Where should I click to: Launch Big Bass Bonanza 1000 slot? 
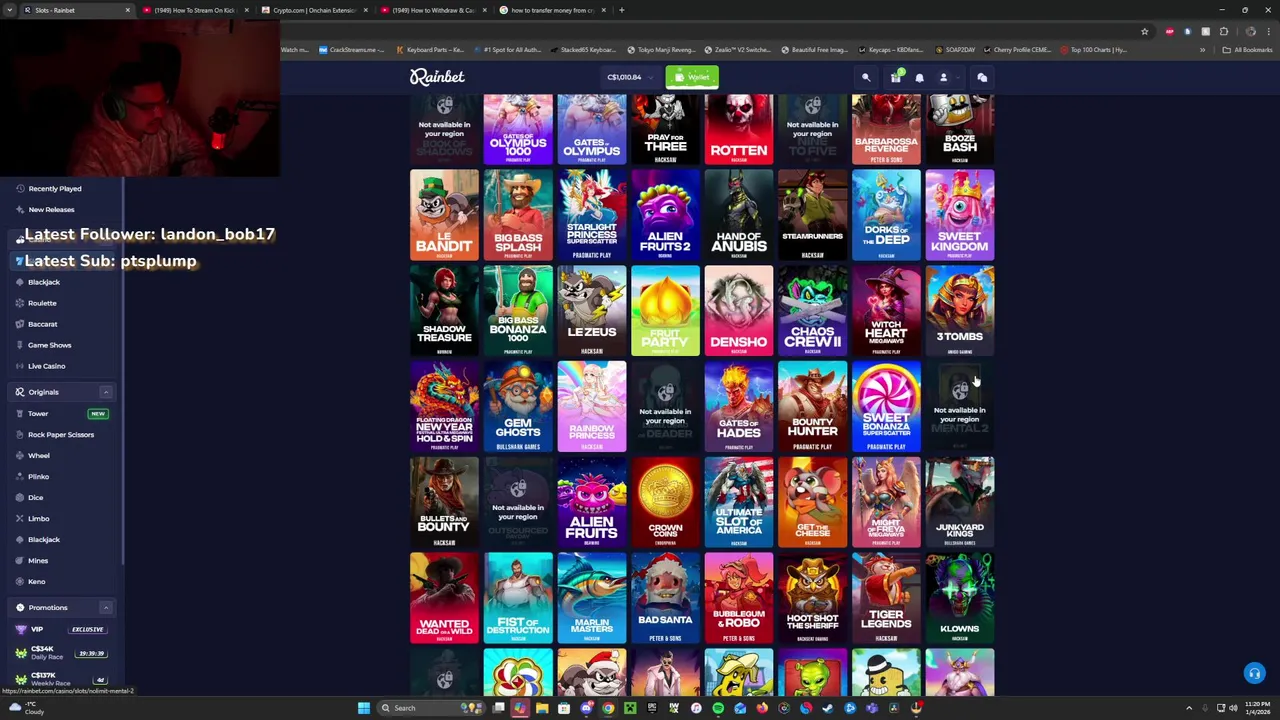tap(518, 311)
